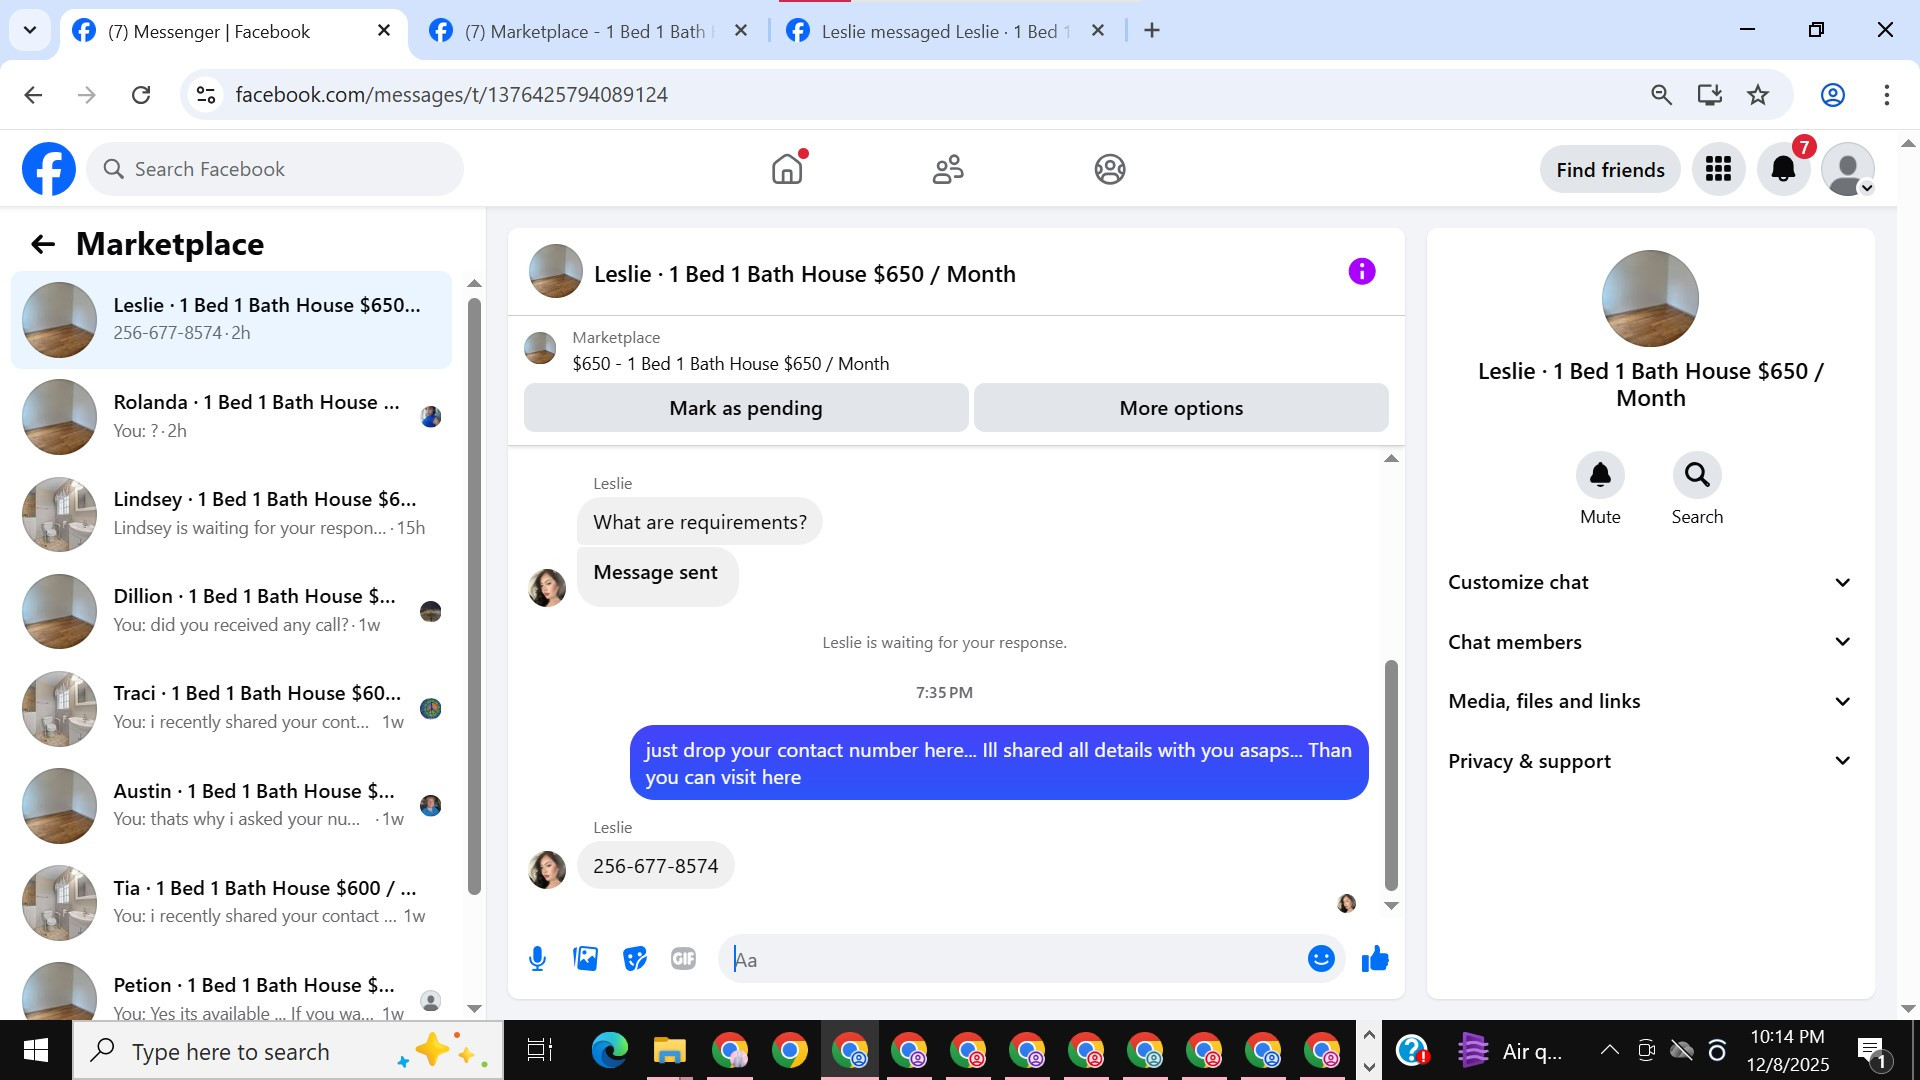Open Chrome profile icon
Screen dimensions: 1920x1080
click(1832, 95)
